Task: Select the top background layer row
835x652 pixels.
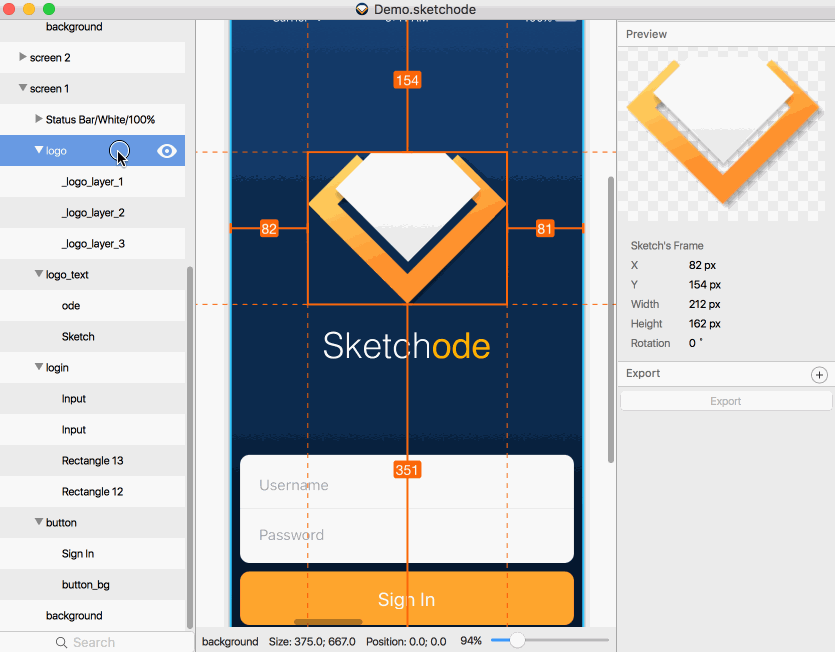Action: click(93, 30)
